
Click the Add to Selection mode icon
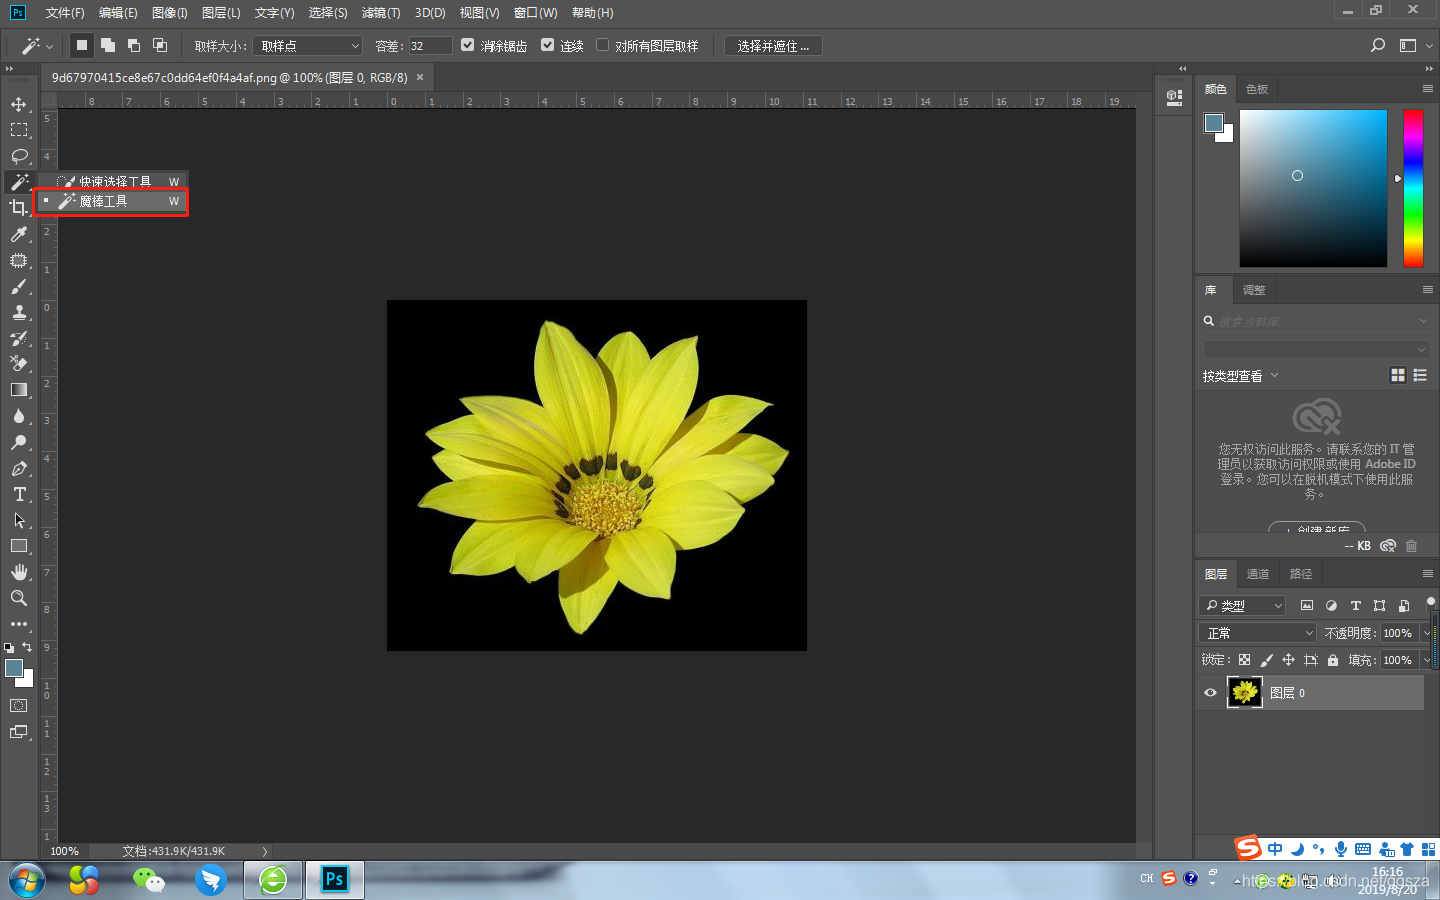click(108, 45)
